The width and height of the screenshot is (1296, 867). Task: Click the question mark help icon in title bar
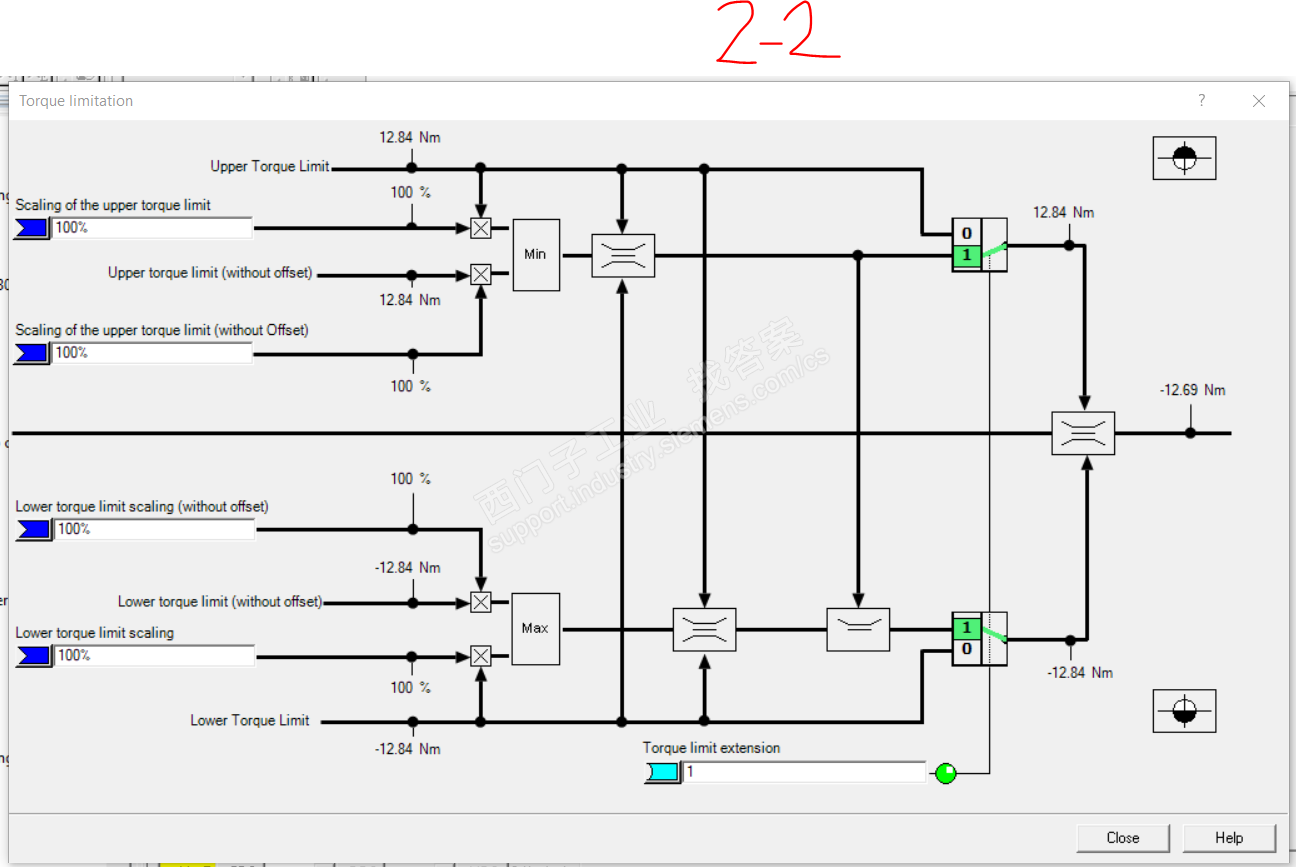point(1202,100)
